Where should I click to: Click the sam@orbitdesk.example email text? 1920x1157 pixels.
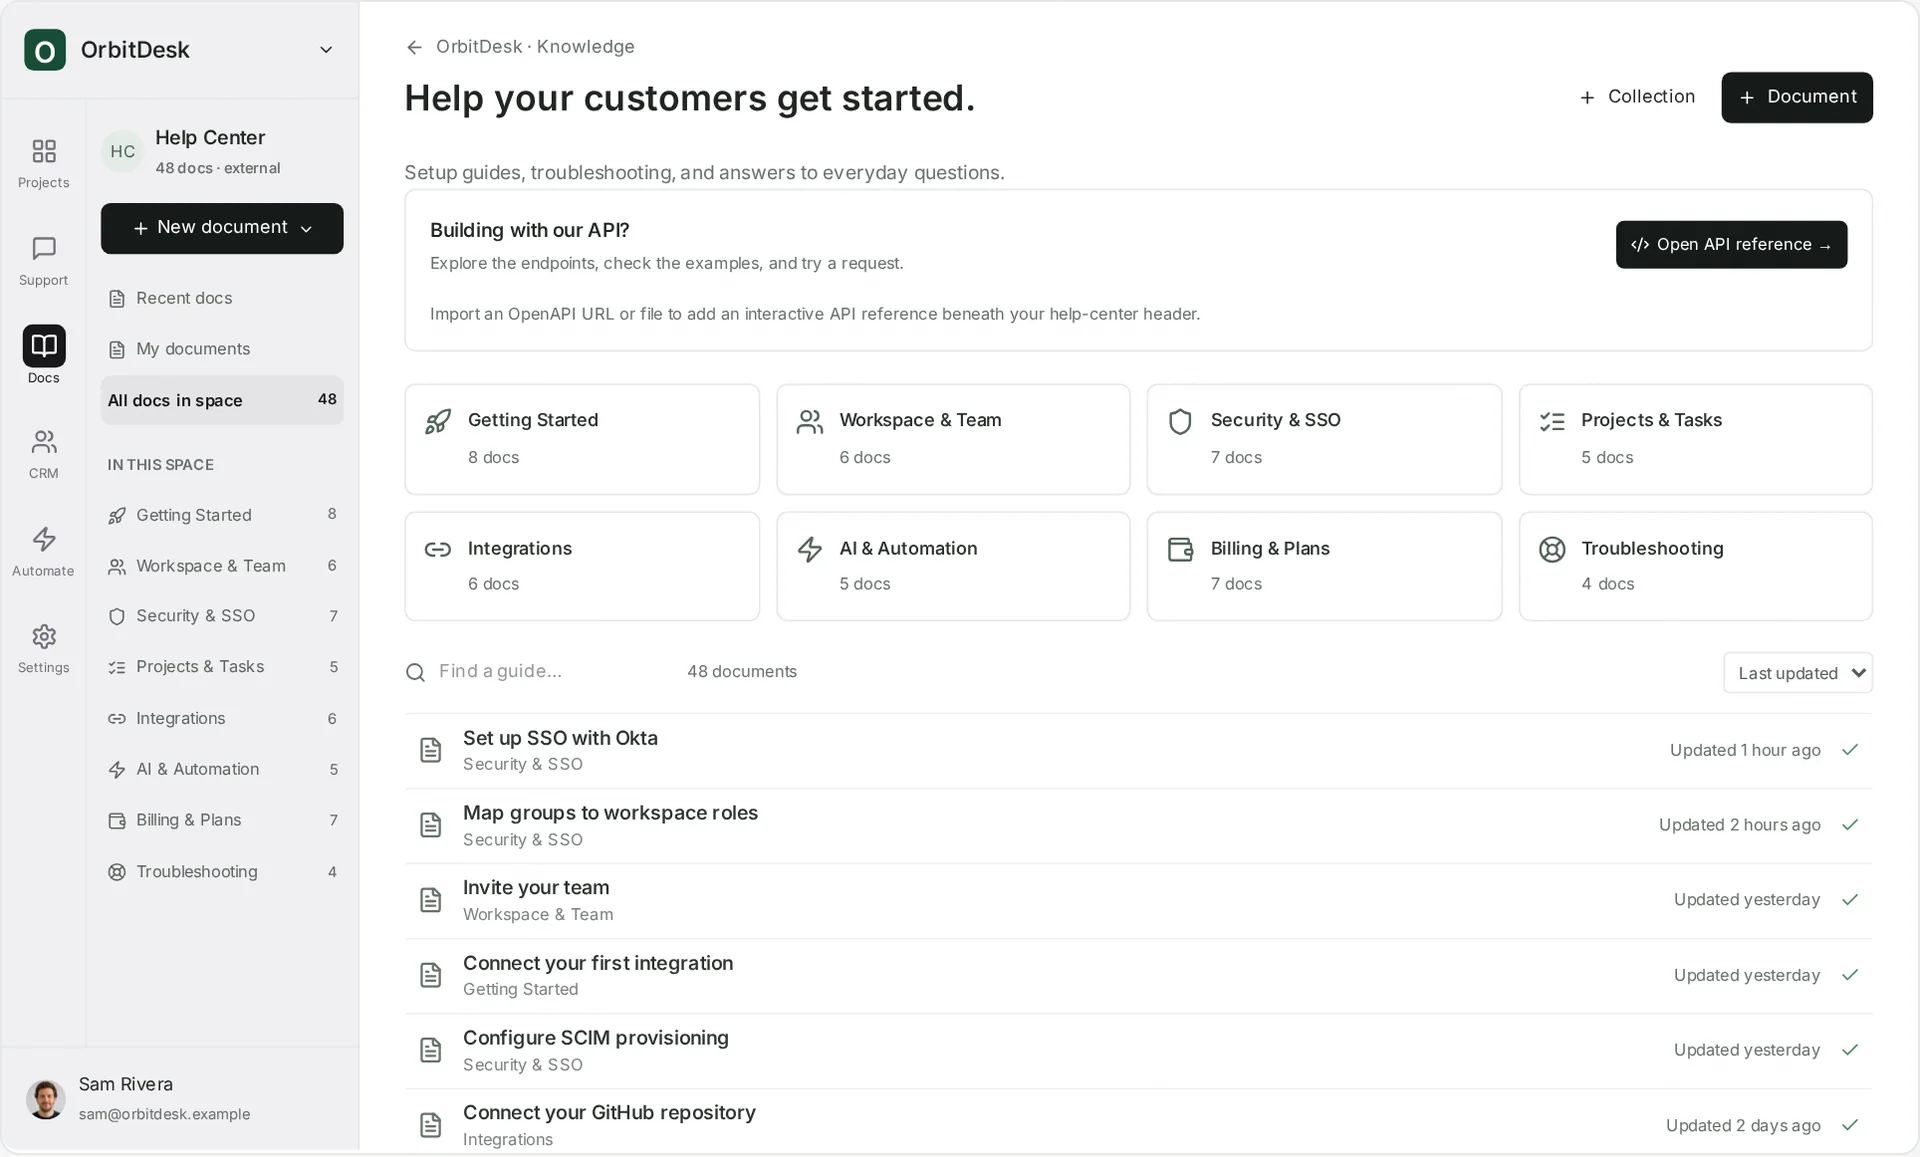pyautogui.click(x=164, y=1114)
